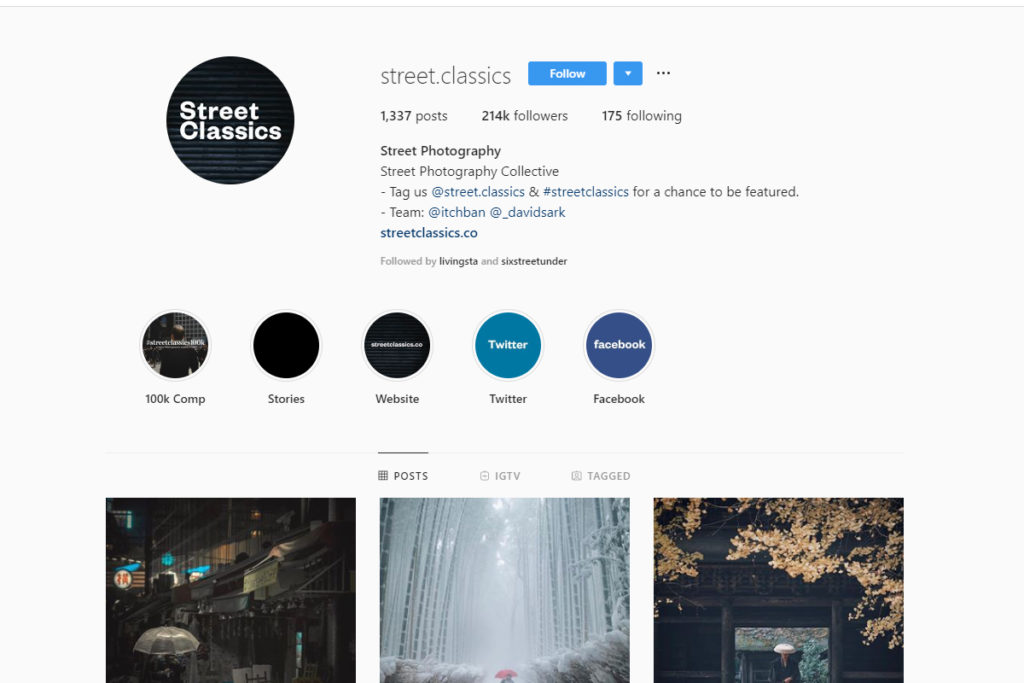
Task: Open the black Stories highlight circle
Action: 286,345
